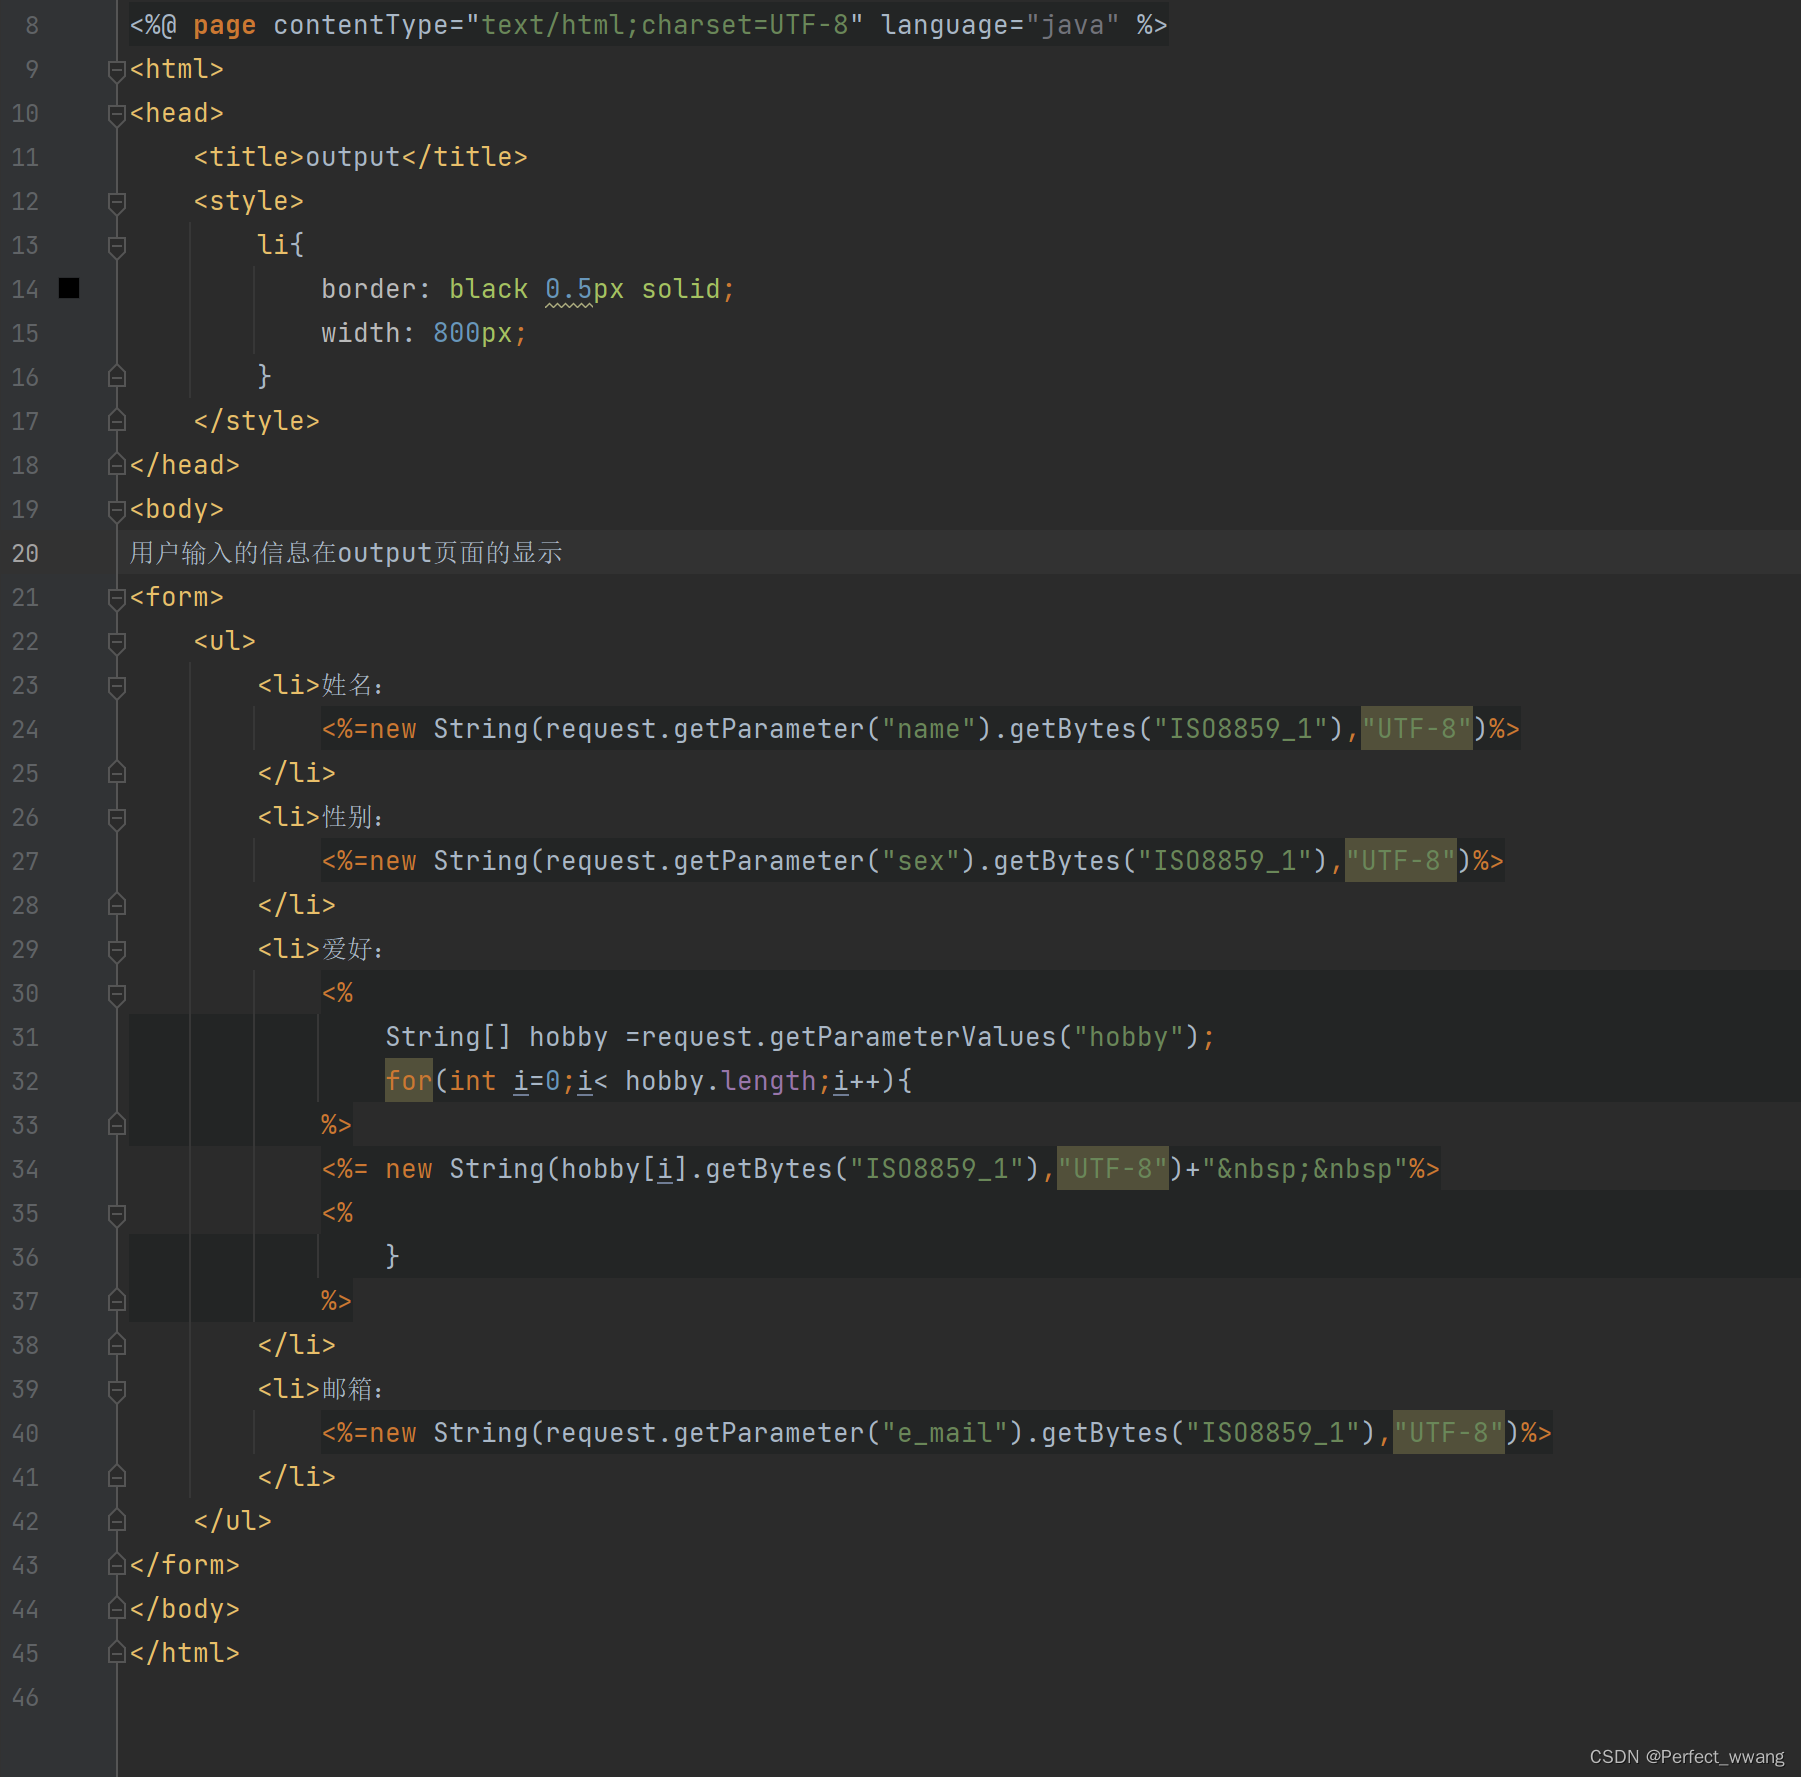Collapse the head tag fold marker on line 10
1801x1777 pixels.
[x=116, y=114]
